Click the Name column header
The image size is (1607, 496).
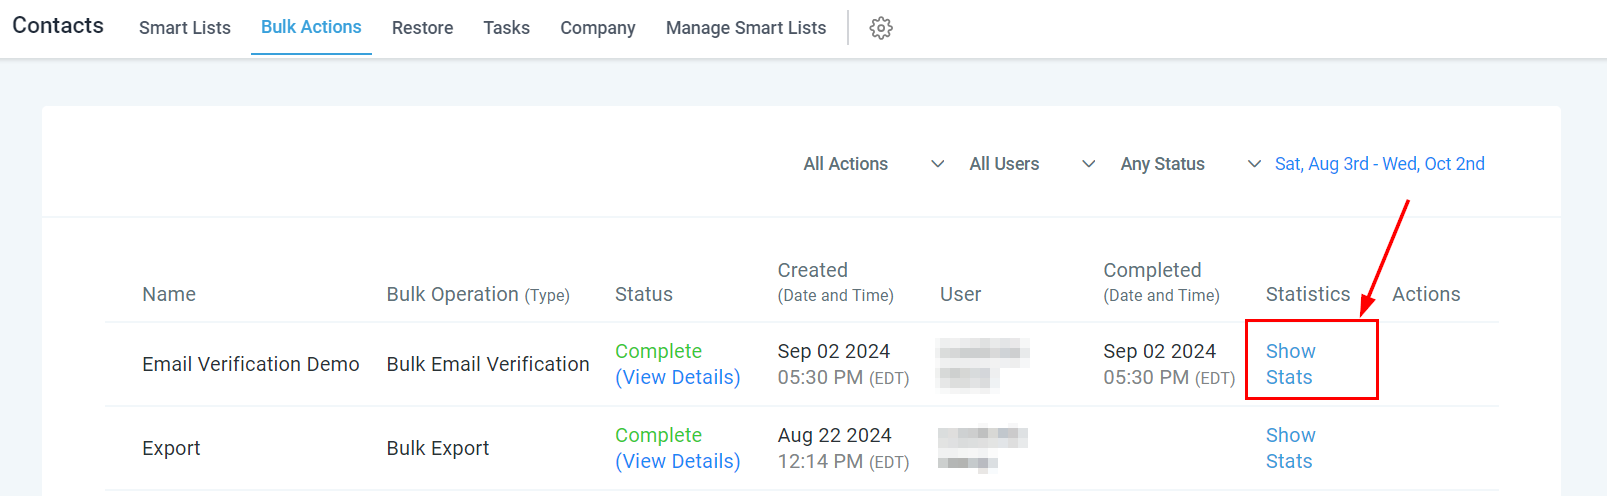(x=169, y=294)
